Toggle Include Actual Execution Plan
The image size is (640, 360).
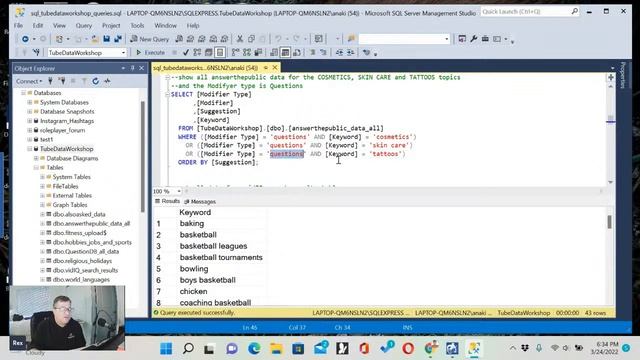[236, 53]
